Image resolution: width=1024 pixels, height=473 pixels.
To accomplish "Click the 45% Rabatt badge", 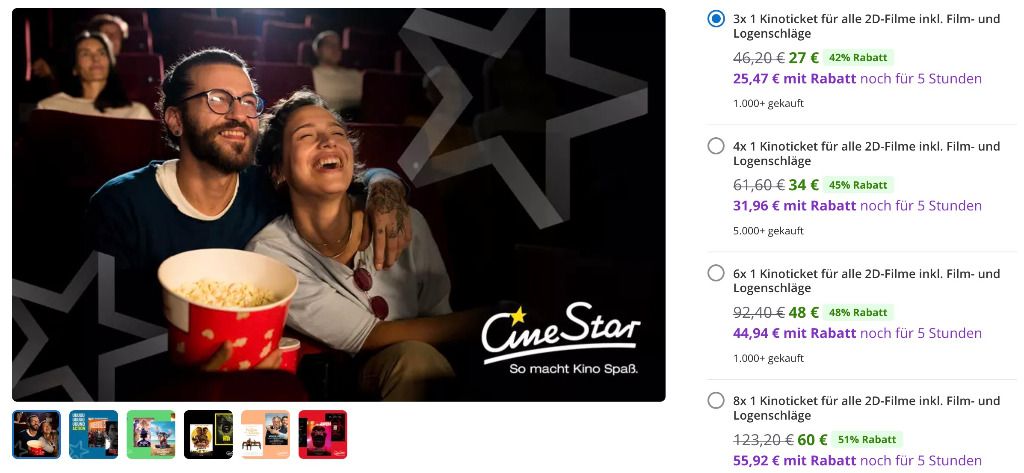I will pos(858,185).
